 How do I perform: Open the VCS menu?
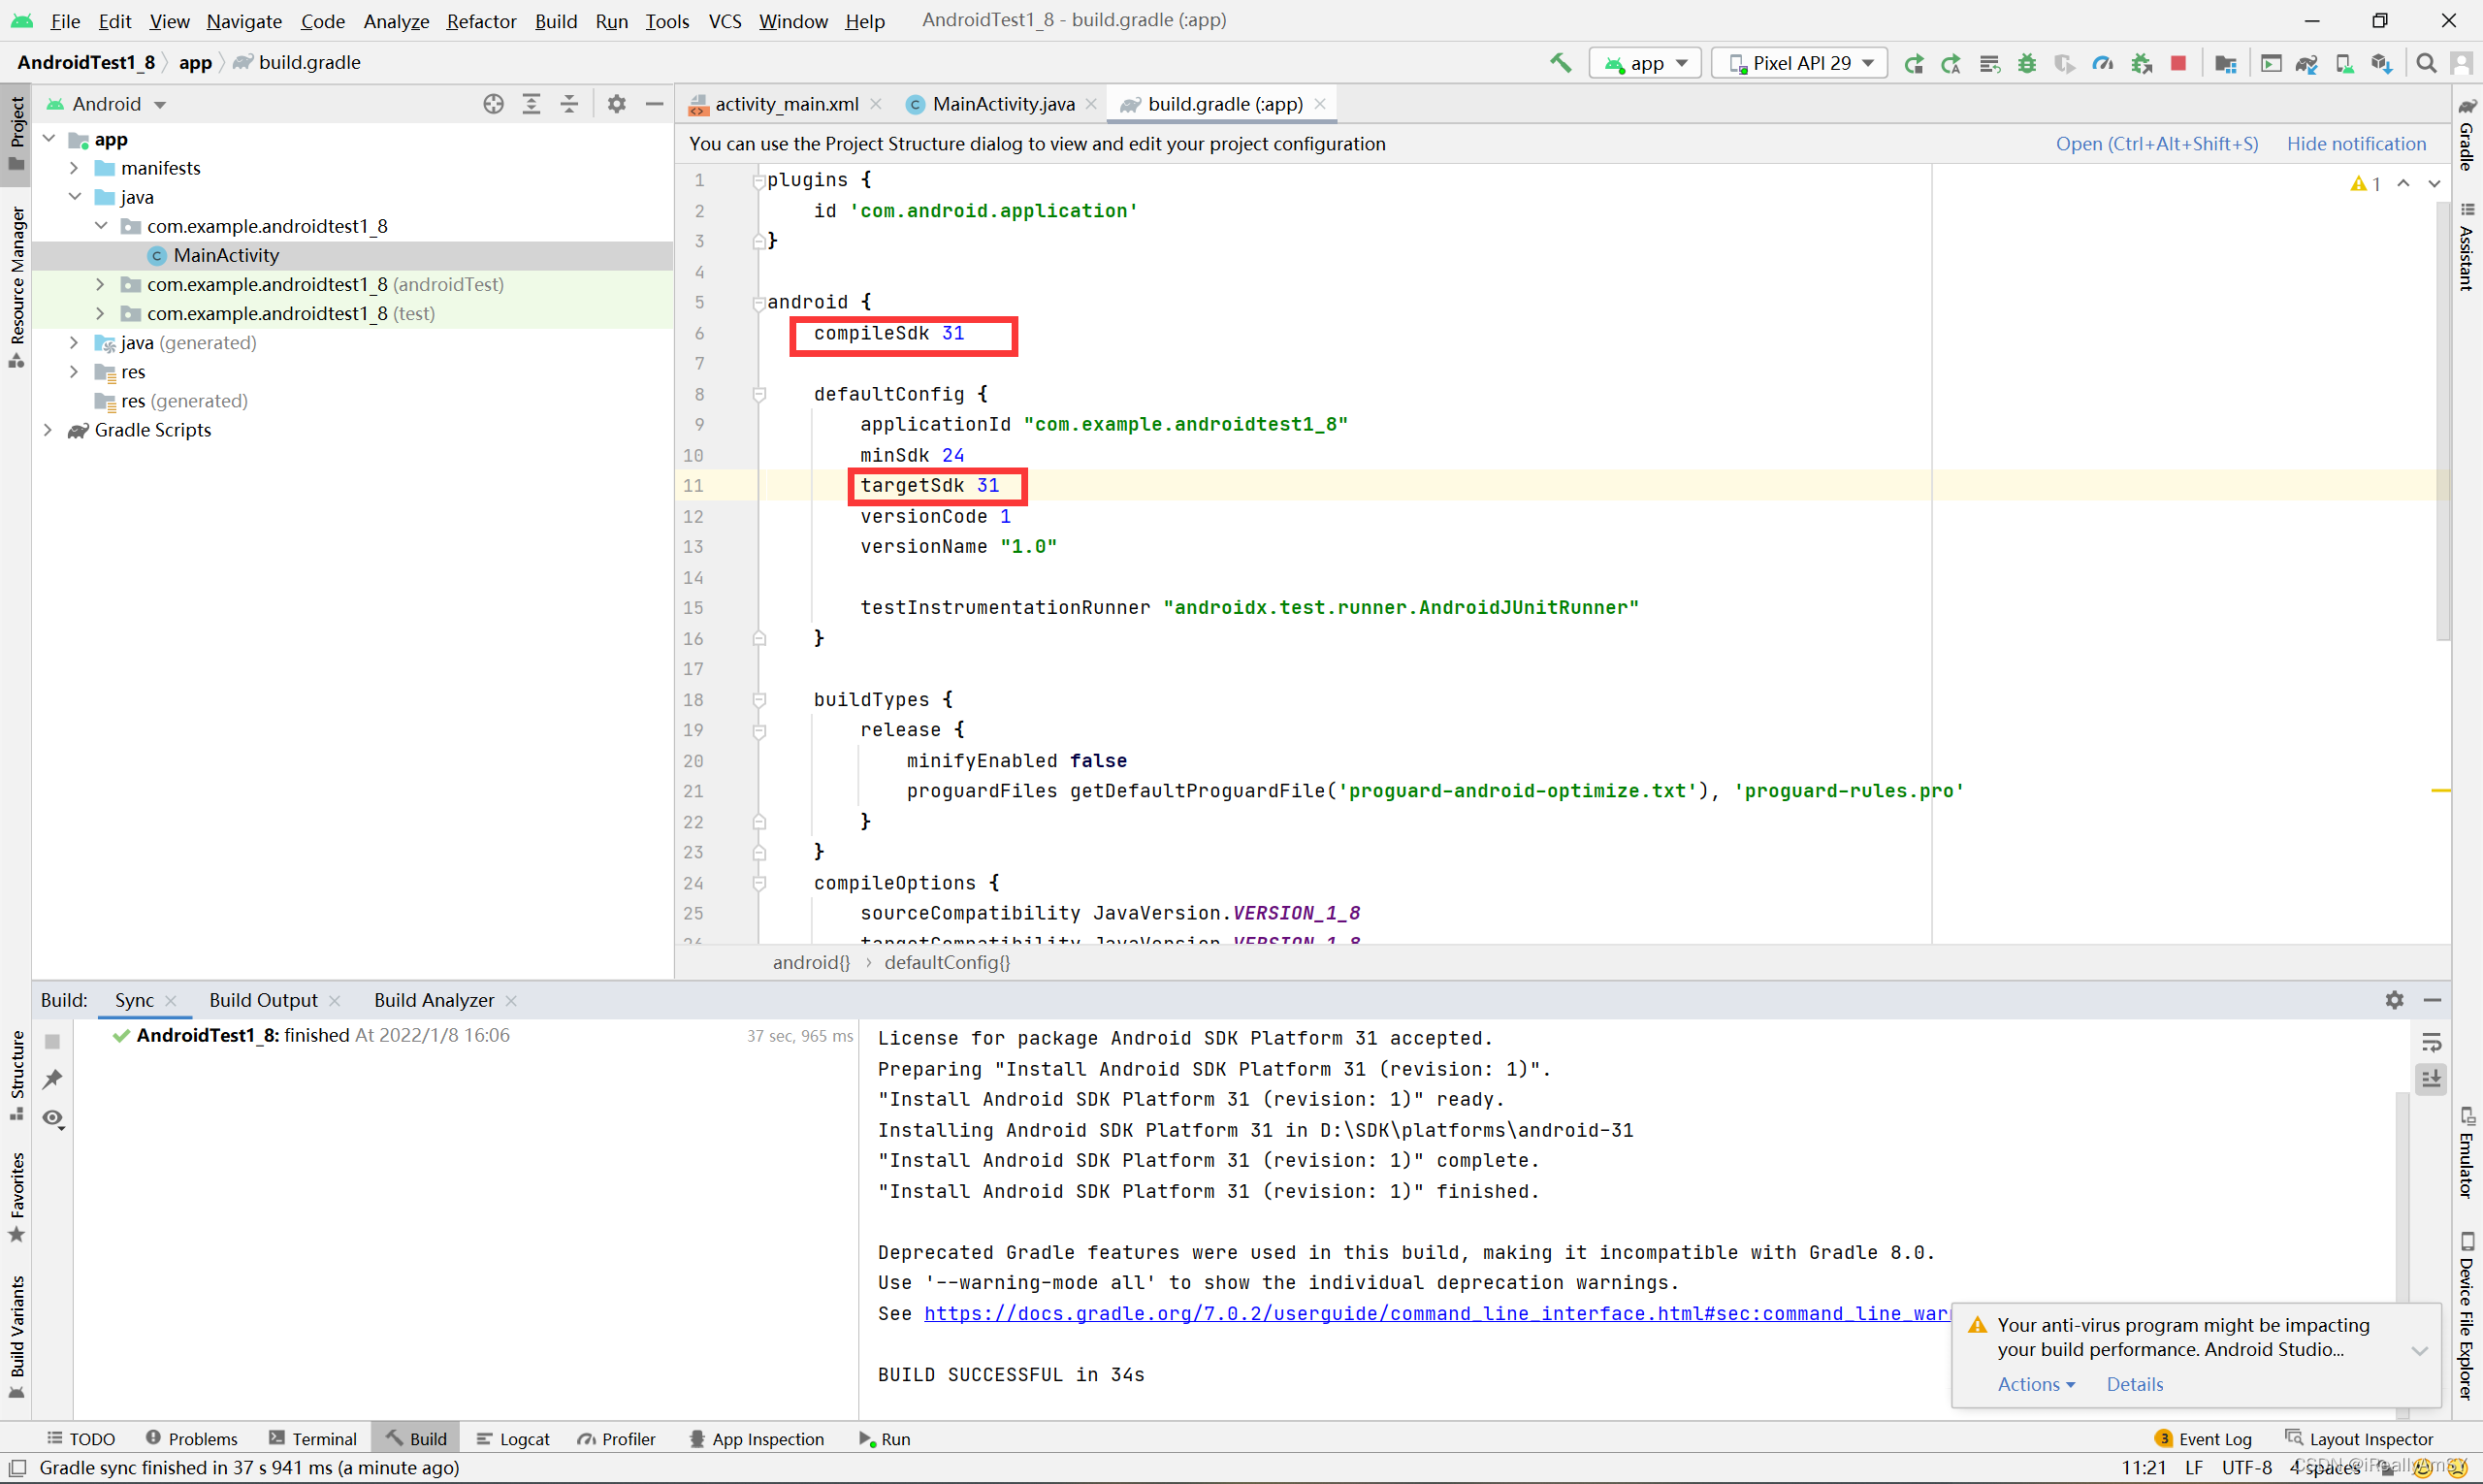click(725, 21)
